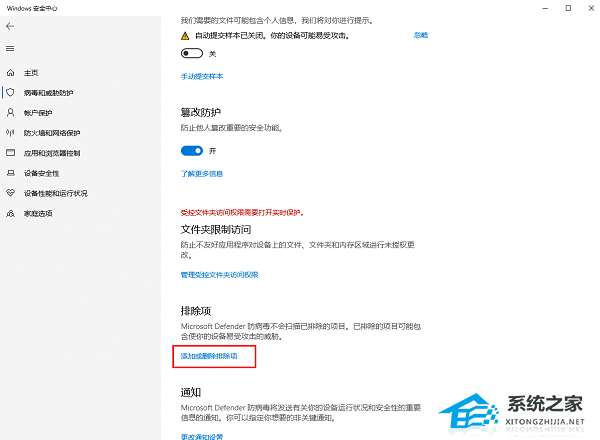Image resolution: width=600 pixels, height=440 pixels.
Task: Click the 自动提交样本已关闭 warning text
Action: (272, 36)
